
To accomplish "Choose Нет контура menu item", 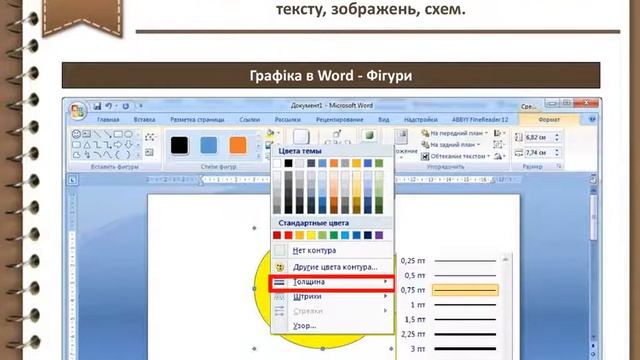I will (332, 250).
